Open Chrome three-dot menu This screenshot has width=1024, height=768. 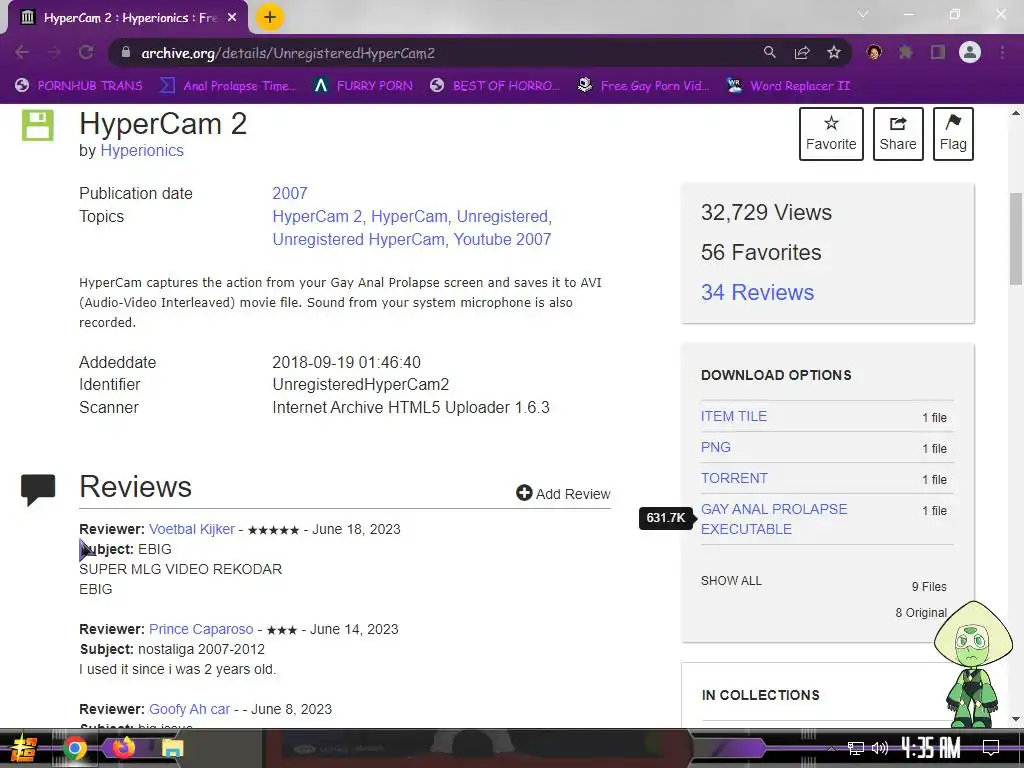pos(1002,53)
